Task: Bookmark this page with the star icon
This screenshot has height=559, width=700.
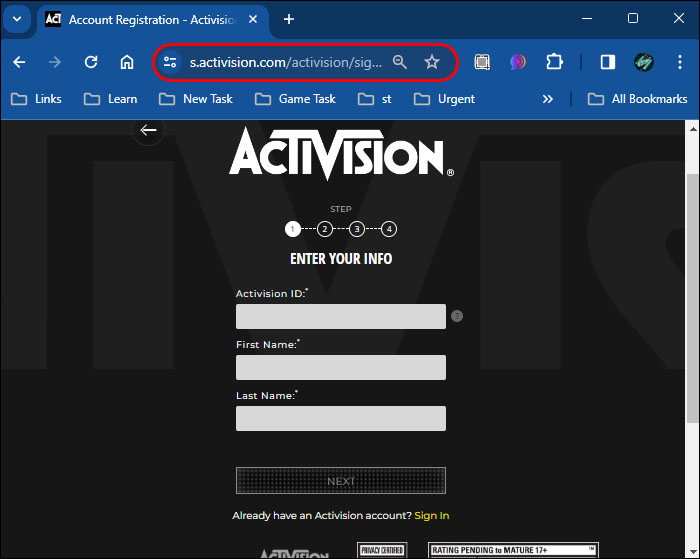Action: point(432,62)
